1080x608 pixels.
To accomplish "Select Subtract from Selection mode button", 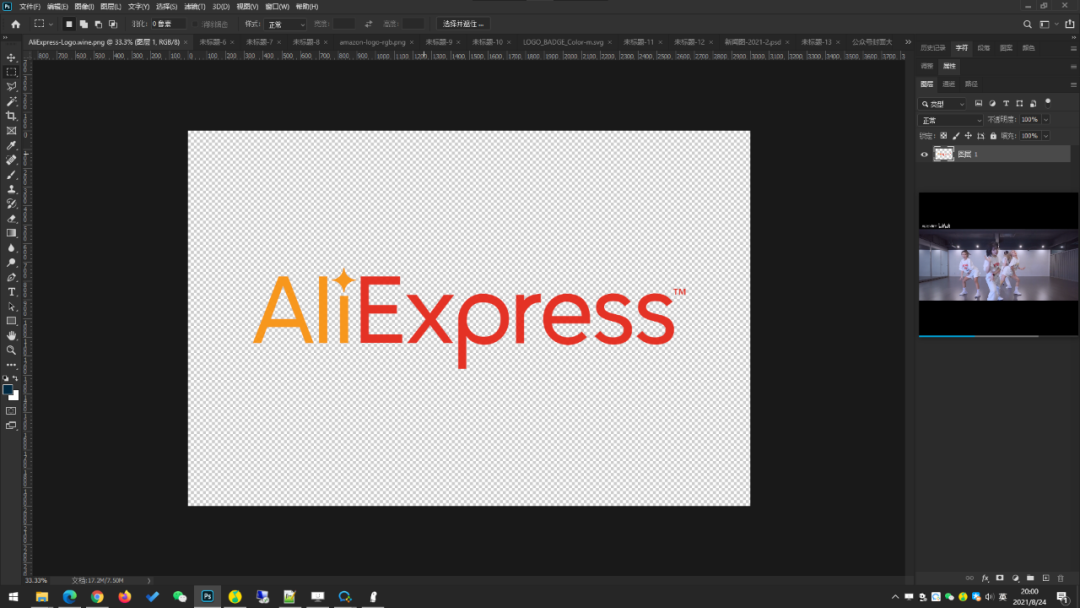I will tap(98, 24).
